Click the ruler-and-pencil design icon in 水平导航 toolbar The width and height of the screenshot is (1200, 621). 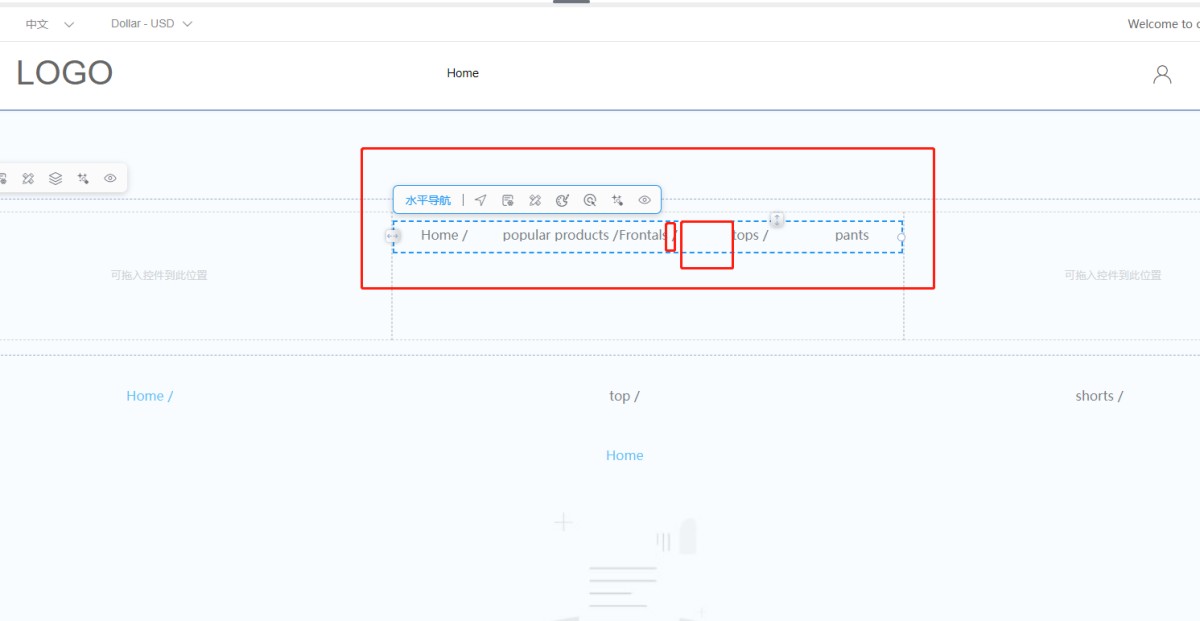[x=535, y=200]
